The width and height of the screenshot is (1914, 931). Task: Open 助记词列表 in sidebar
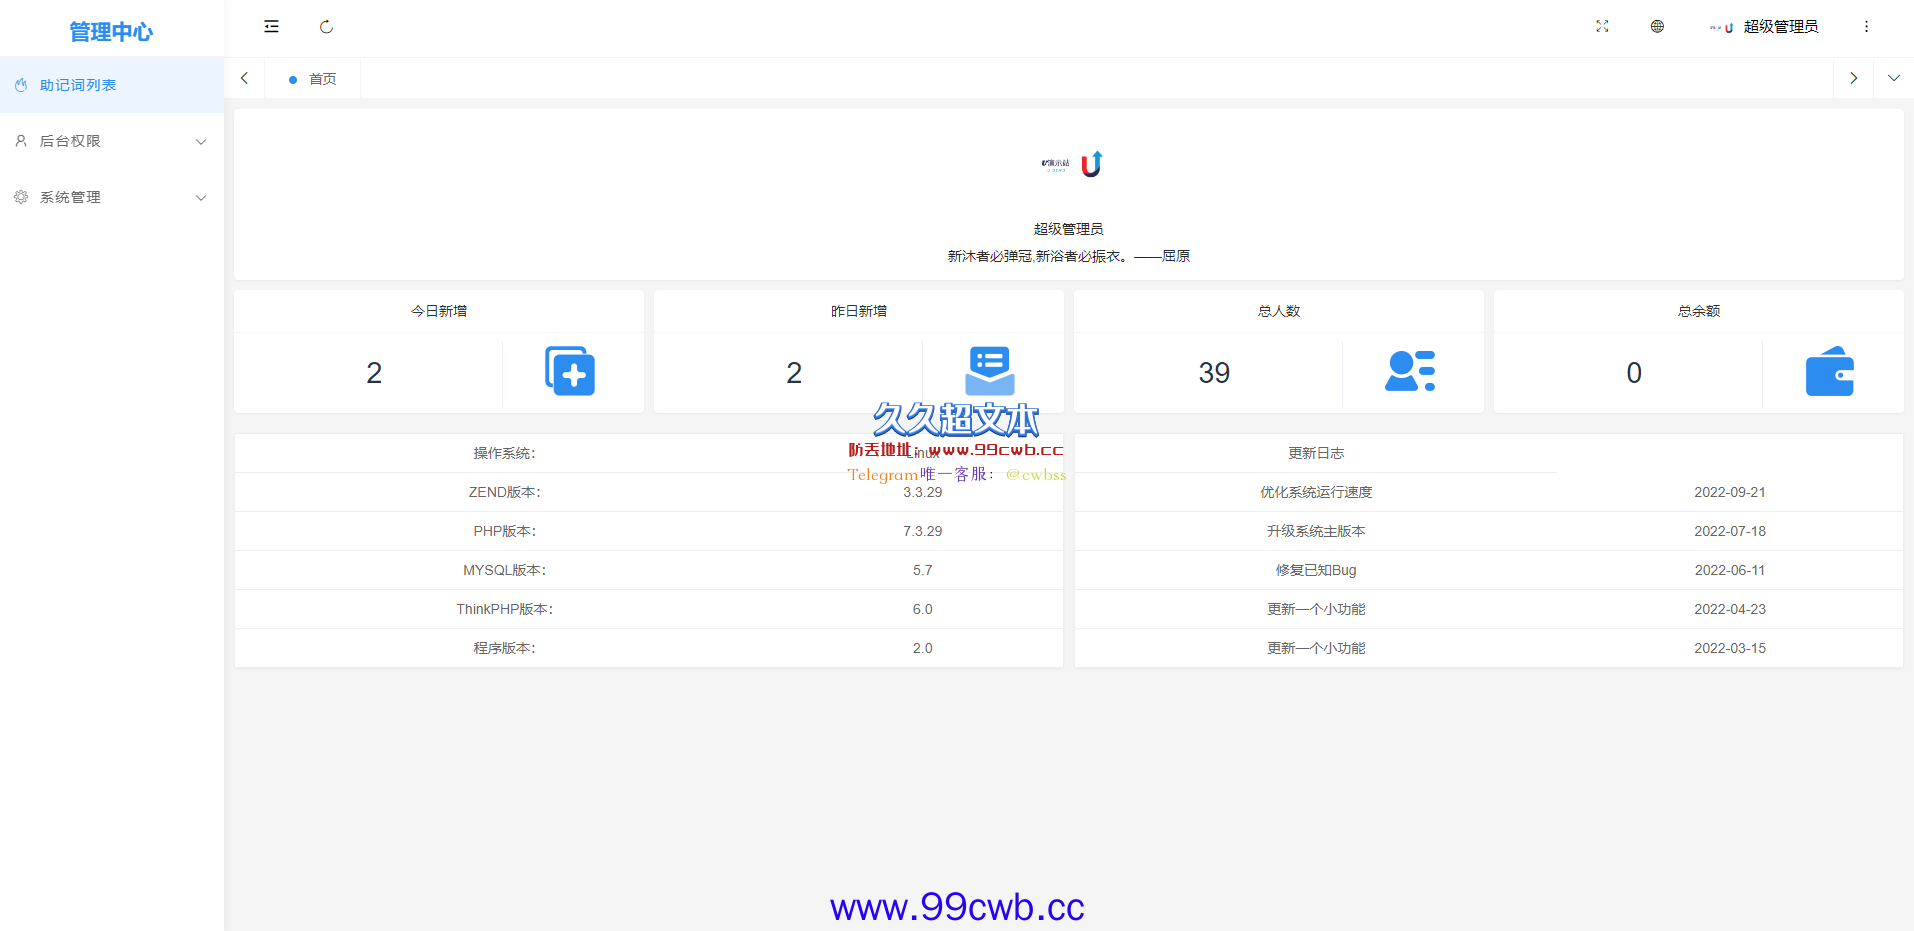pos(112,85)
